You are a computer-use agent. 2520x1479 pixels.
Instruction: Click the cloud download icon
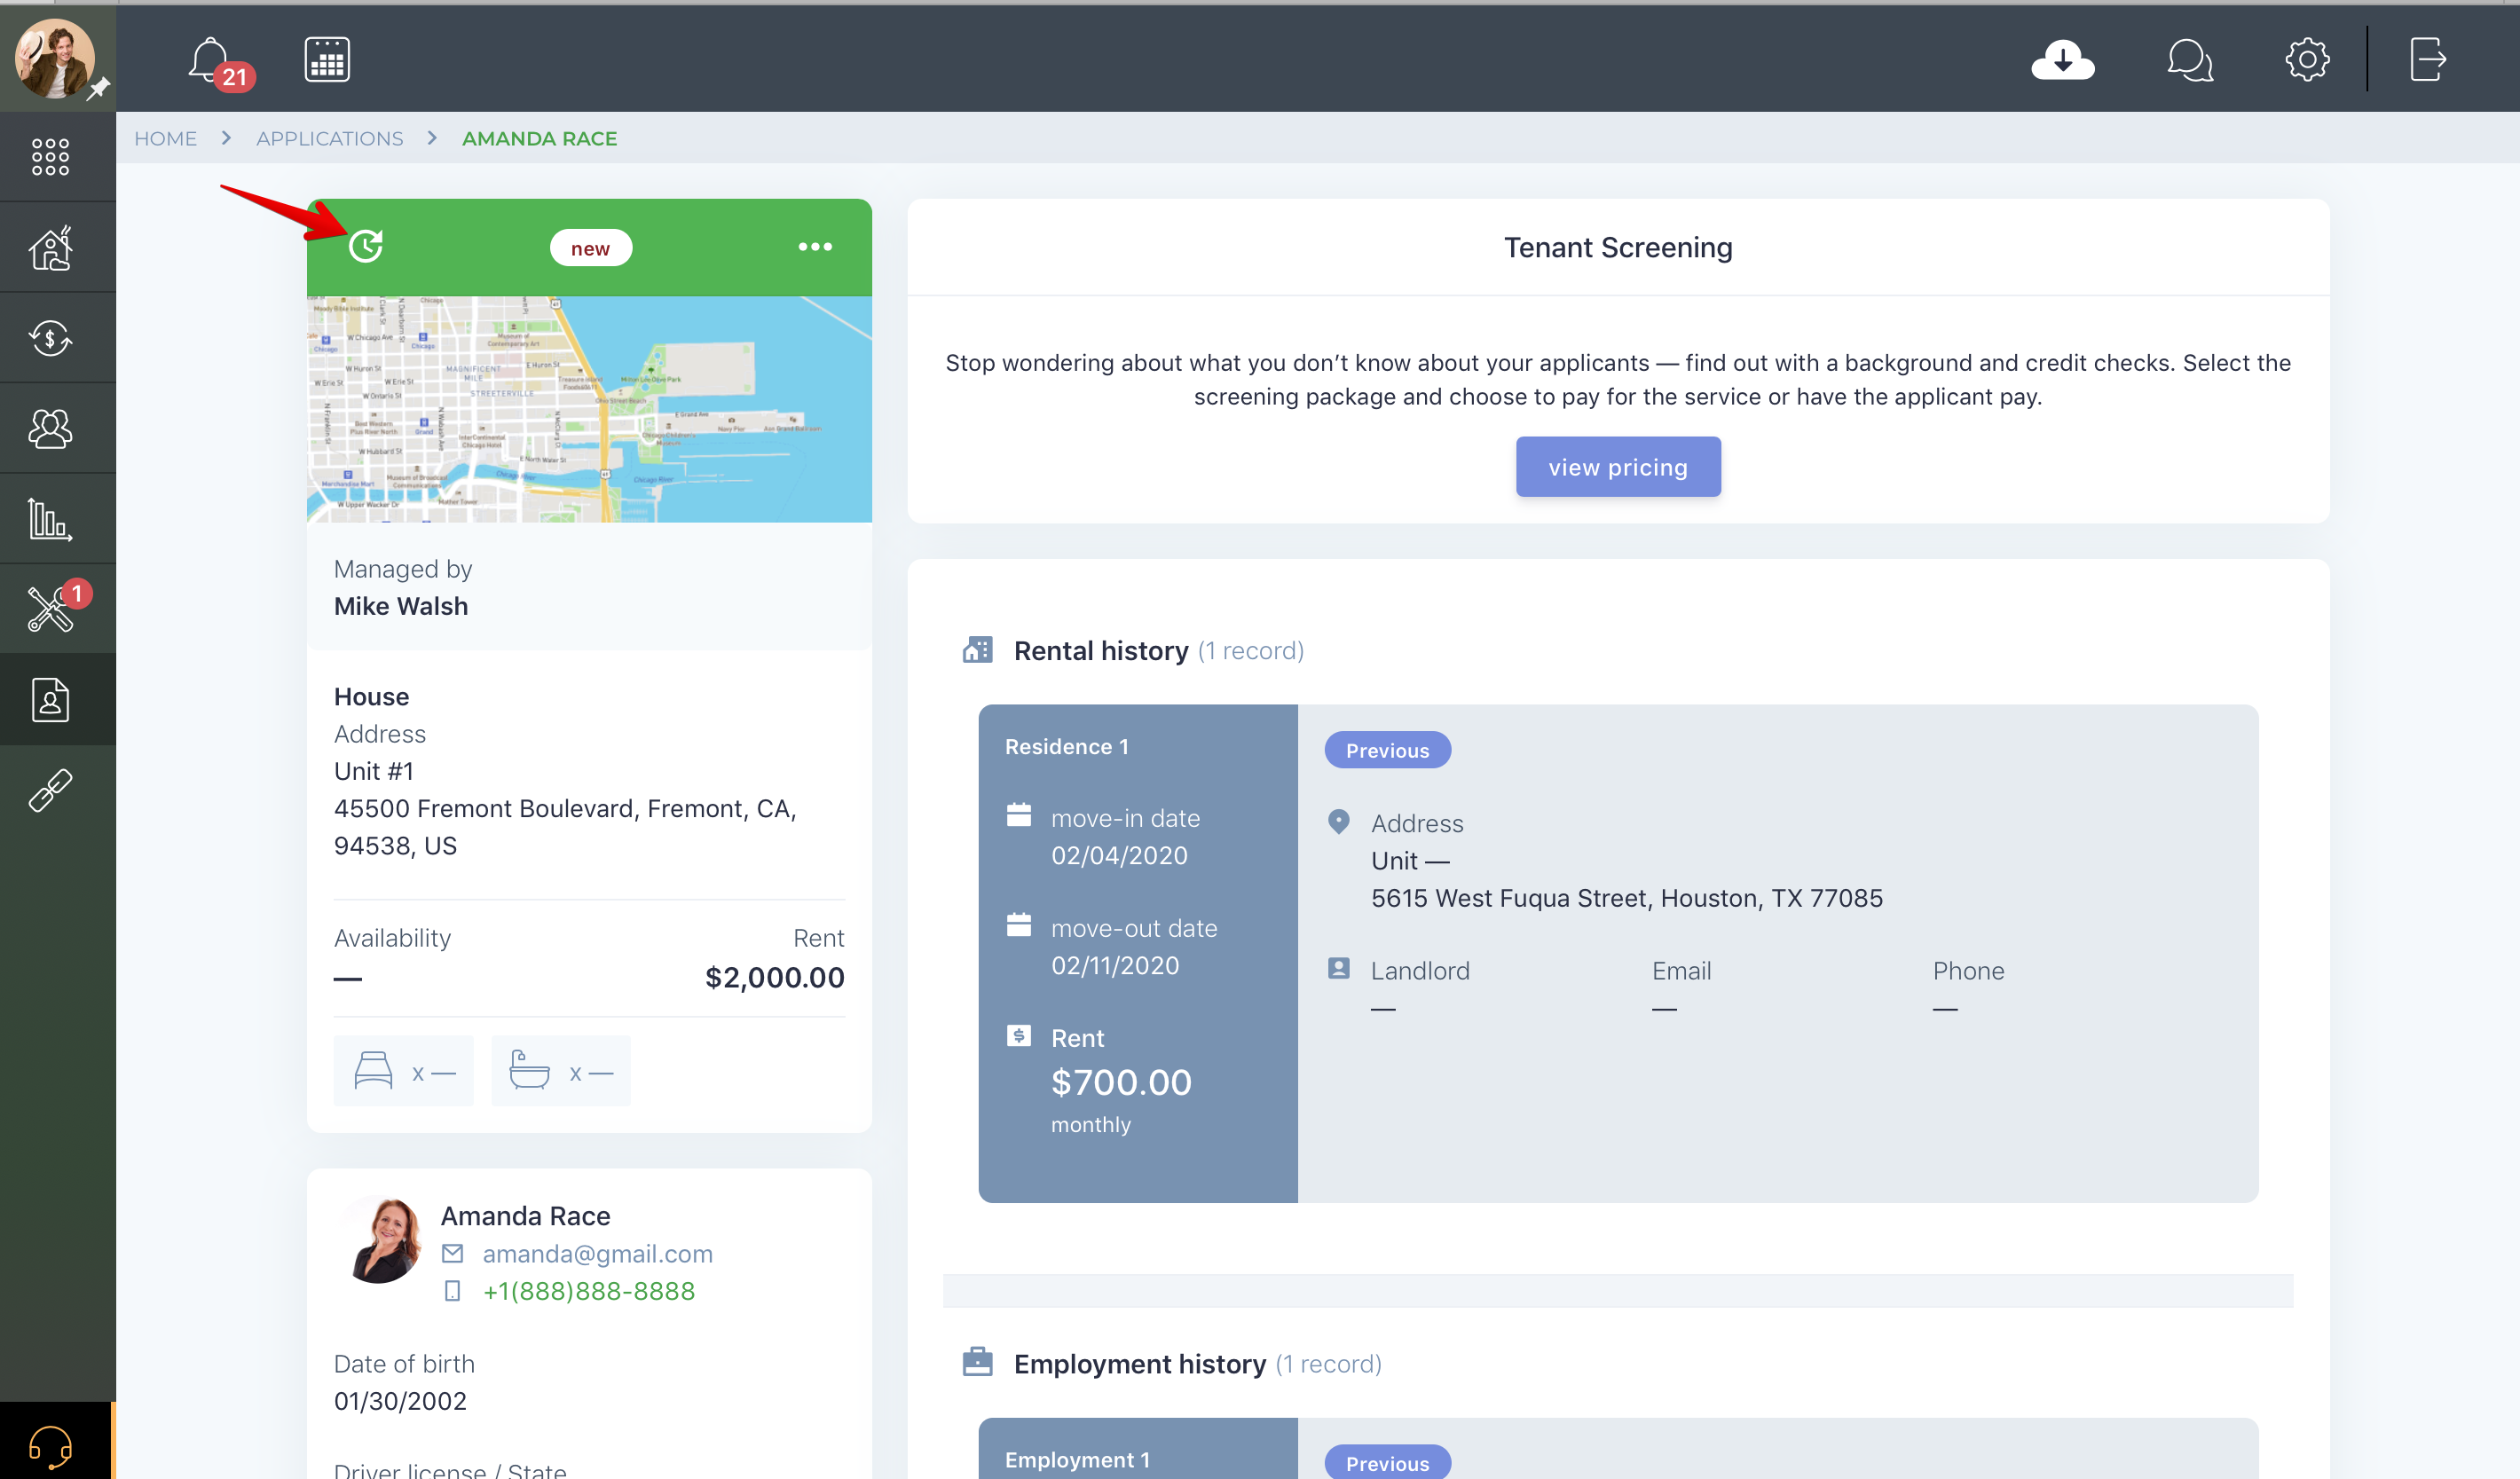click(x=2062, y=60)
